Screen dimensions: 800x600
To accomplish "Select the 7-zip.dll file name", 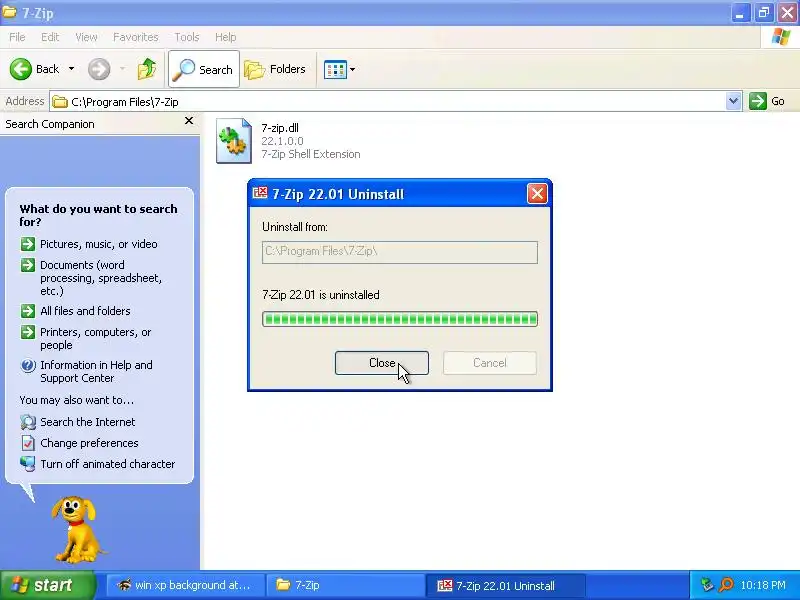I will point(280,128).
